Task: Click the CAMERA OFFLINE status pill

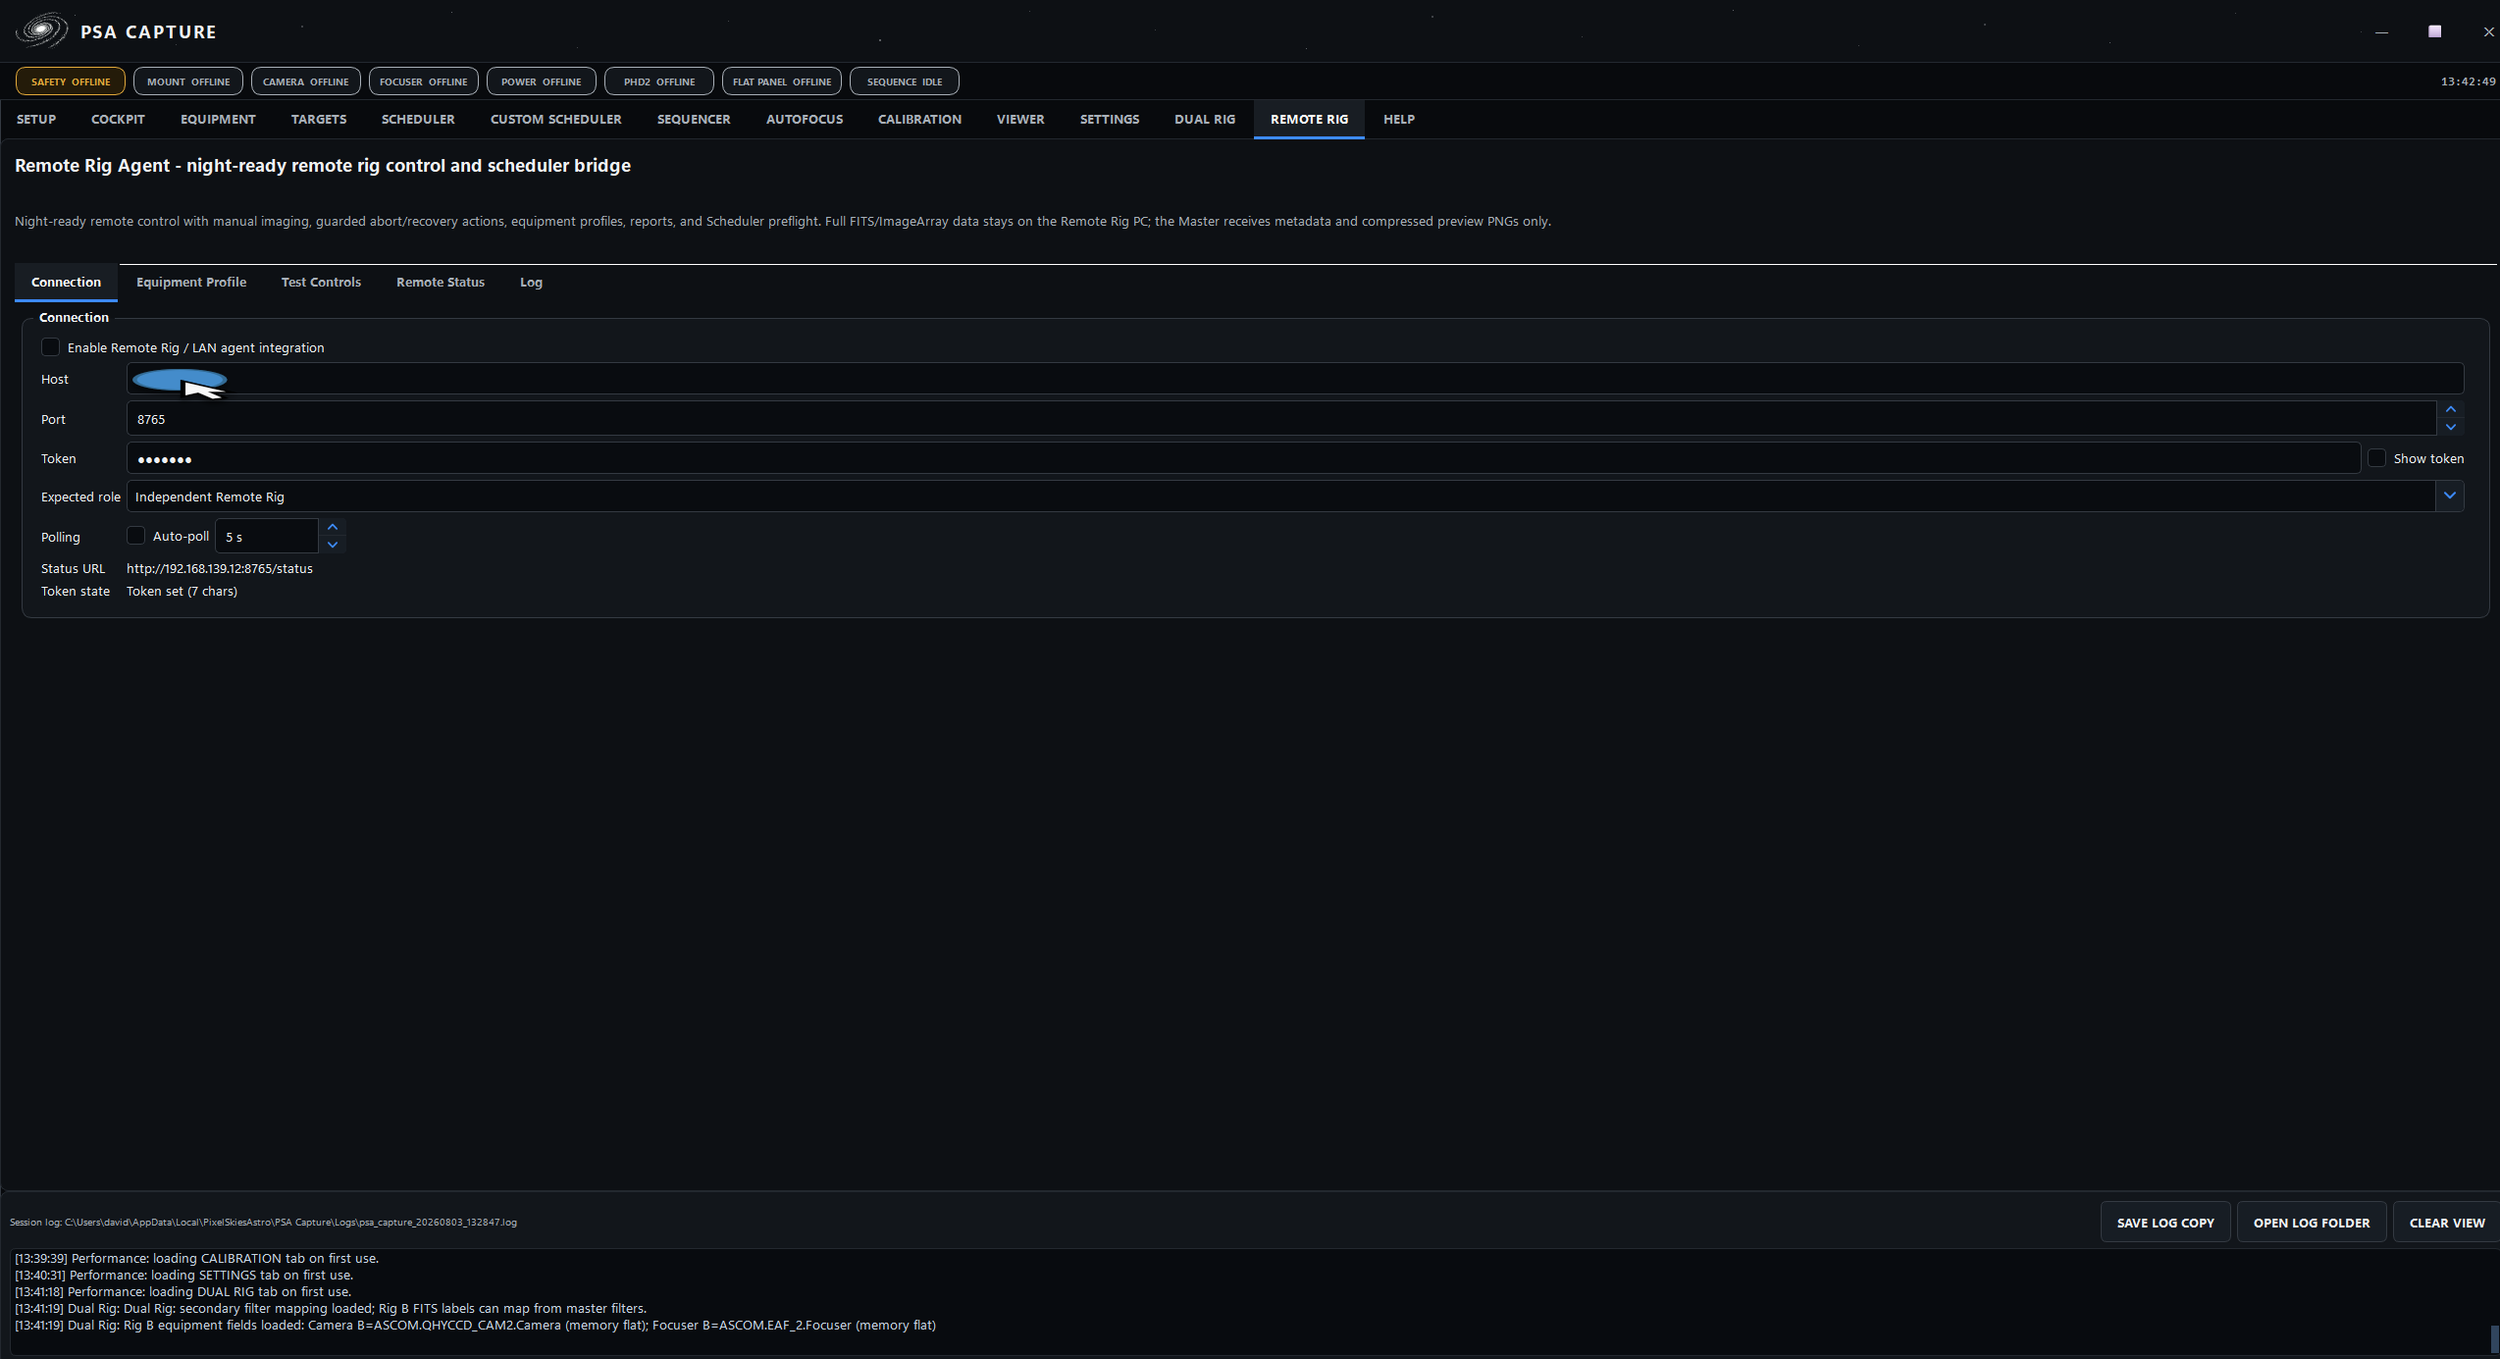Action: [x=305, y=81]
